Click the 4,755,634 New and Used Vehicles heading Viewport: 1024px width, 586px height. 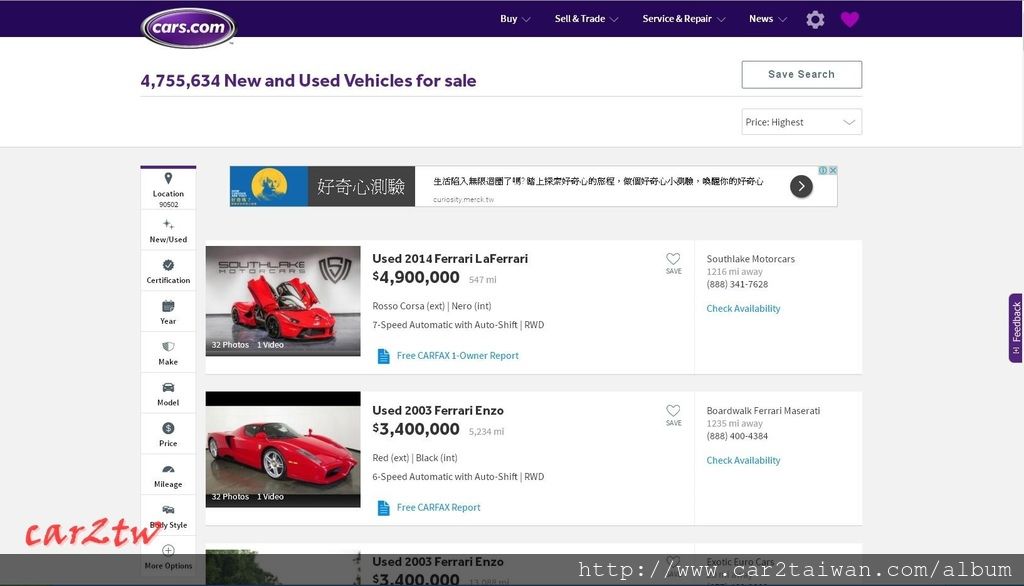tap(308, 80)
